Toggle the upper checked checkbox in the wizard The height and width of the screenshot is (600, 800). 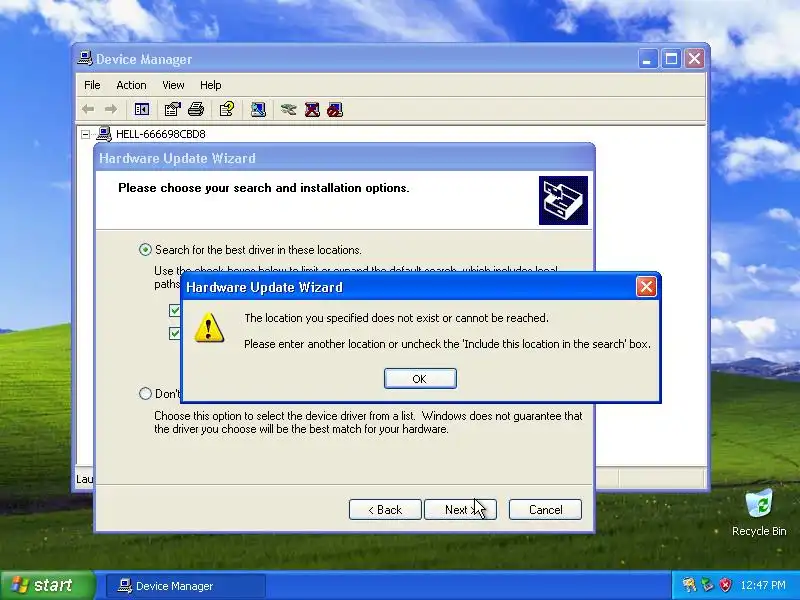174,310
